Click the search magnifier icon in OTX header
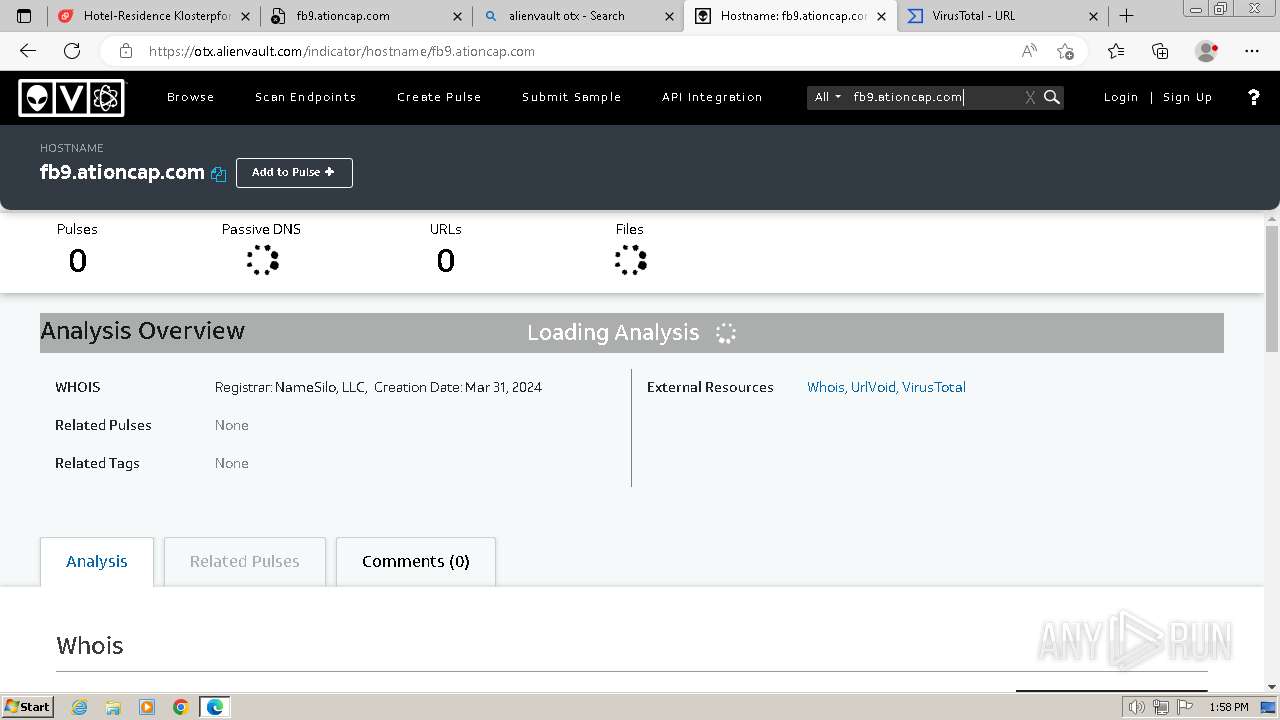This screenshot has height=720, width=1280. click(x=1052, y=97)
